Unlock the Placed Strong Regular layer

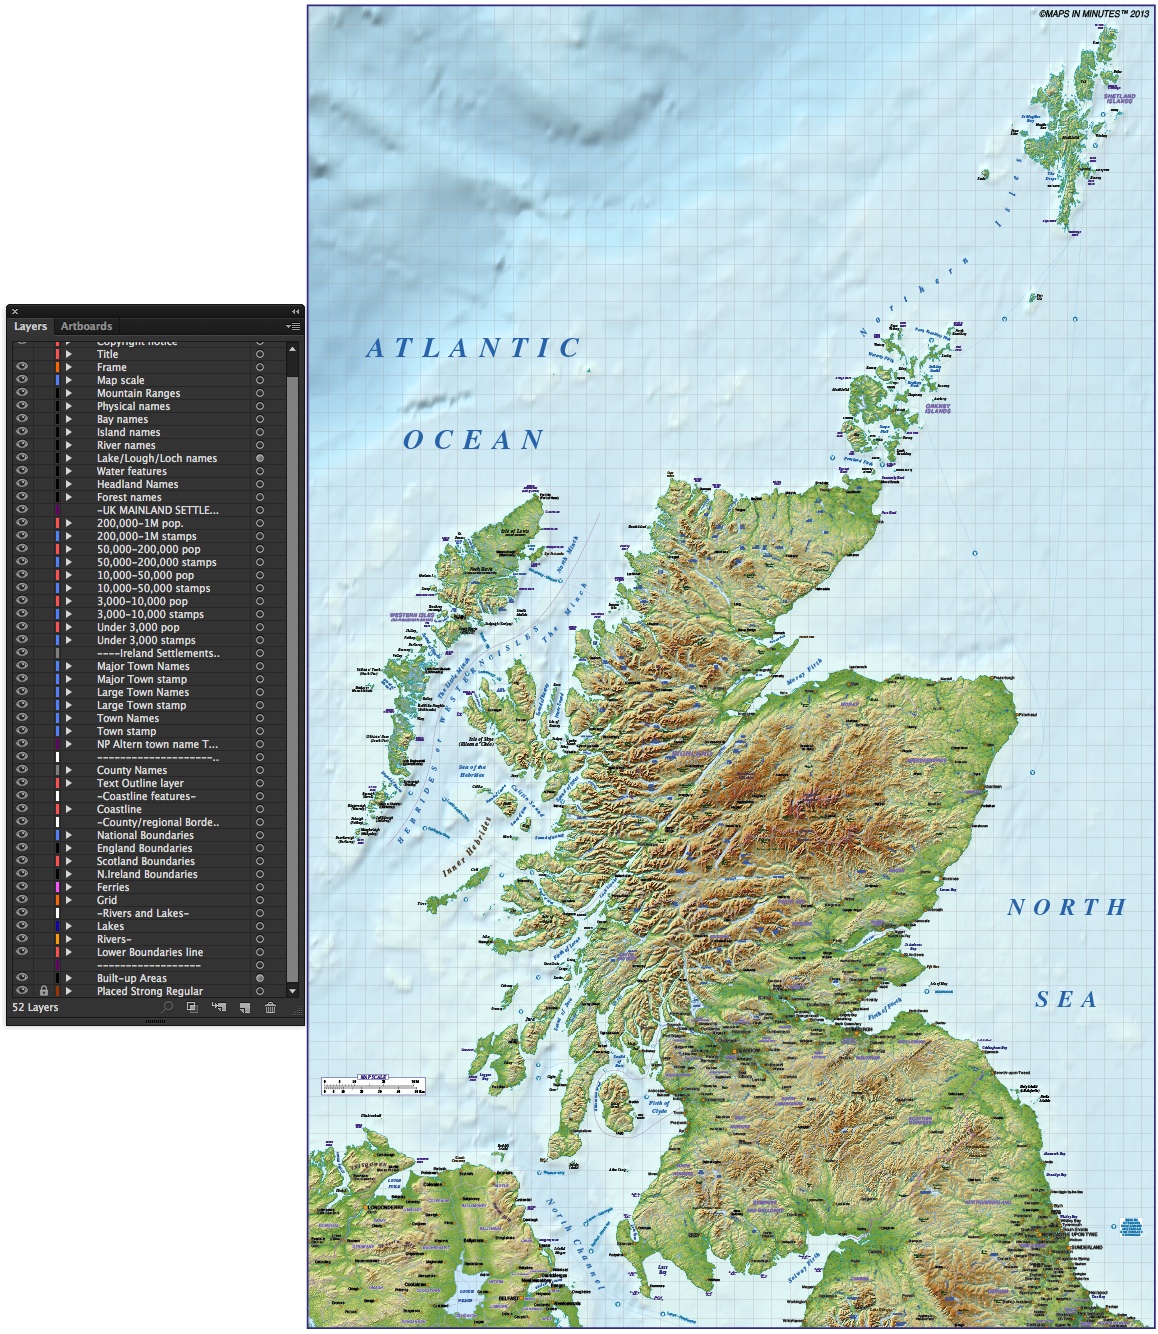point(42,990)
